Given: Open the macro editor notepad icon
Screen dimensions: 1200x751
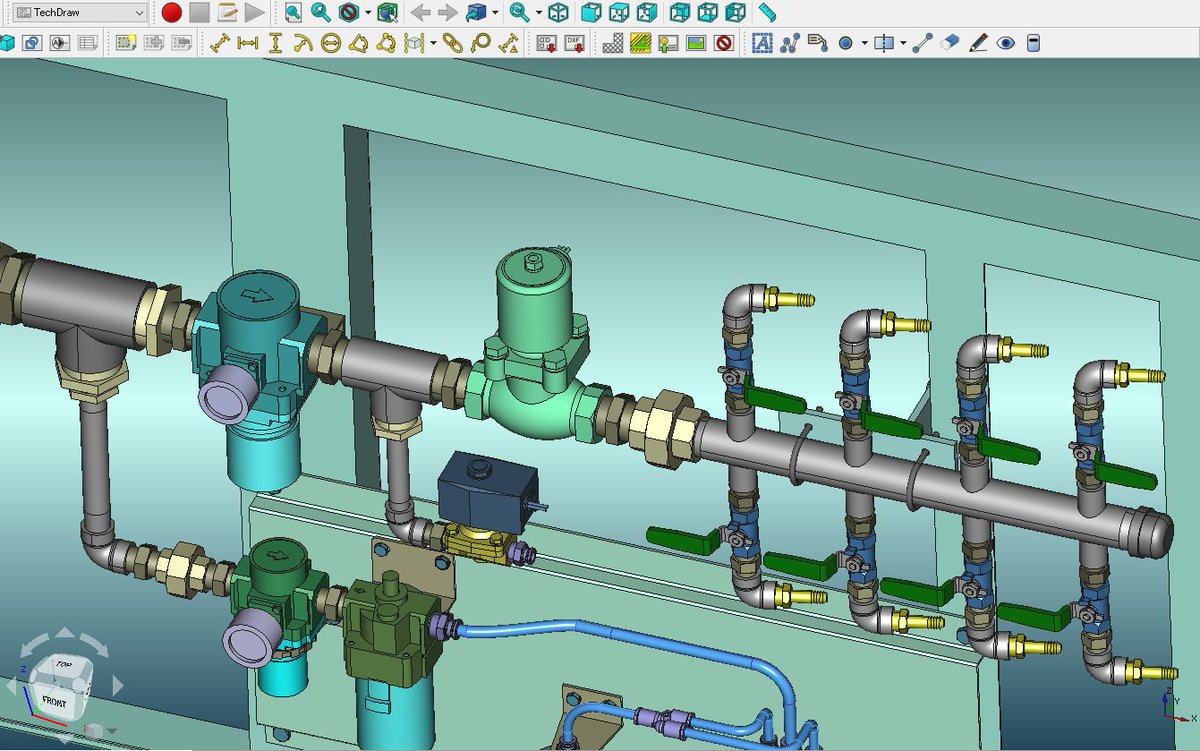Looking at the screenshot, I should click(227, 12).
